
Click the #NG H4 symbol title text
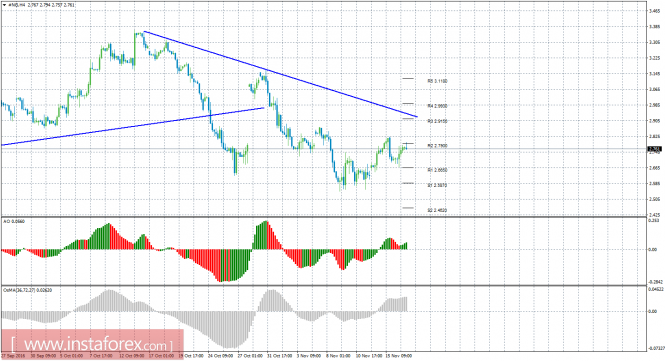16,5
